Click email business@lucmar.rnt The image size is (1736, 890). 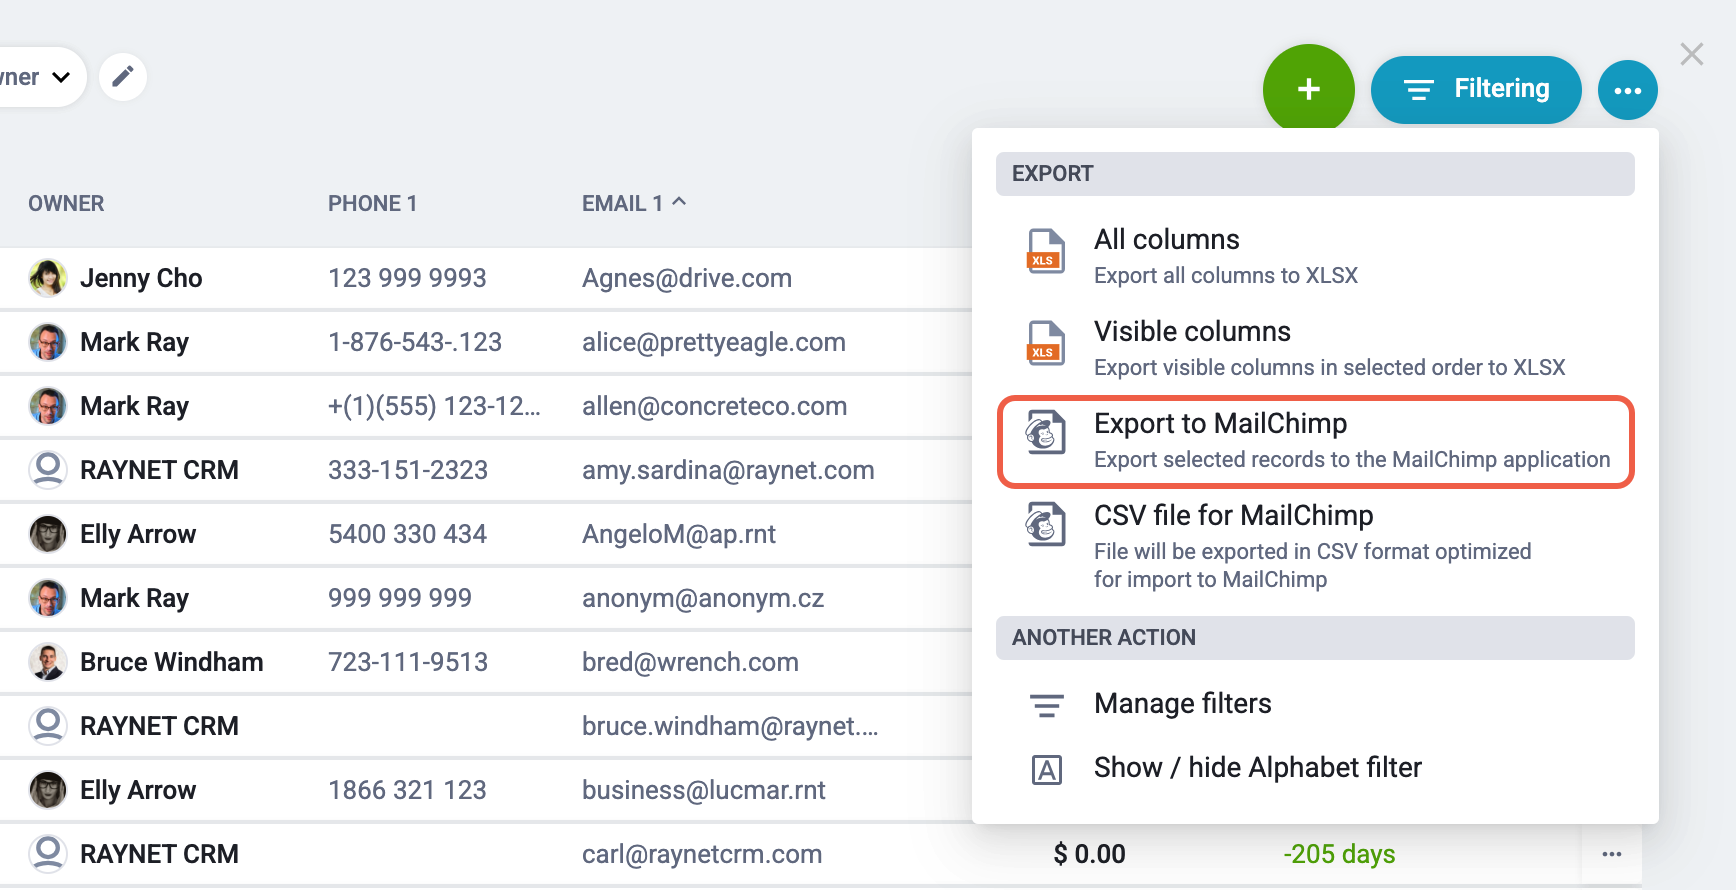click(x=704, y=790)
